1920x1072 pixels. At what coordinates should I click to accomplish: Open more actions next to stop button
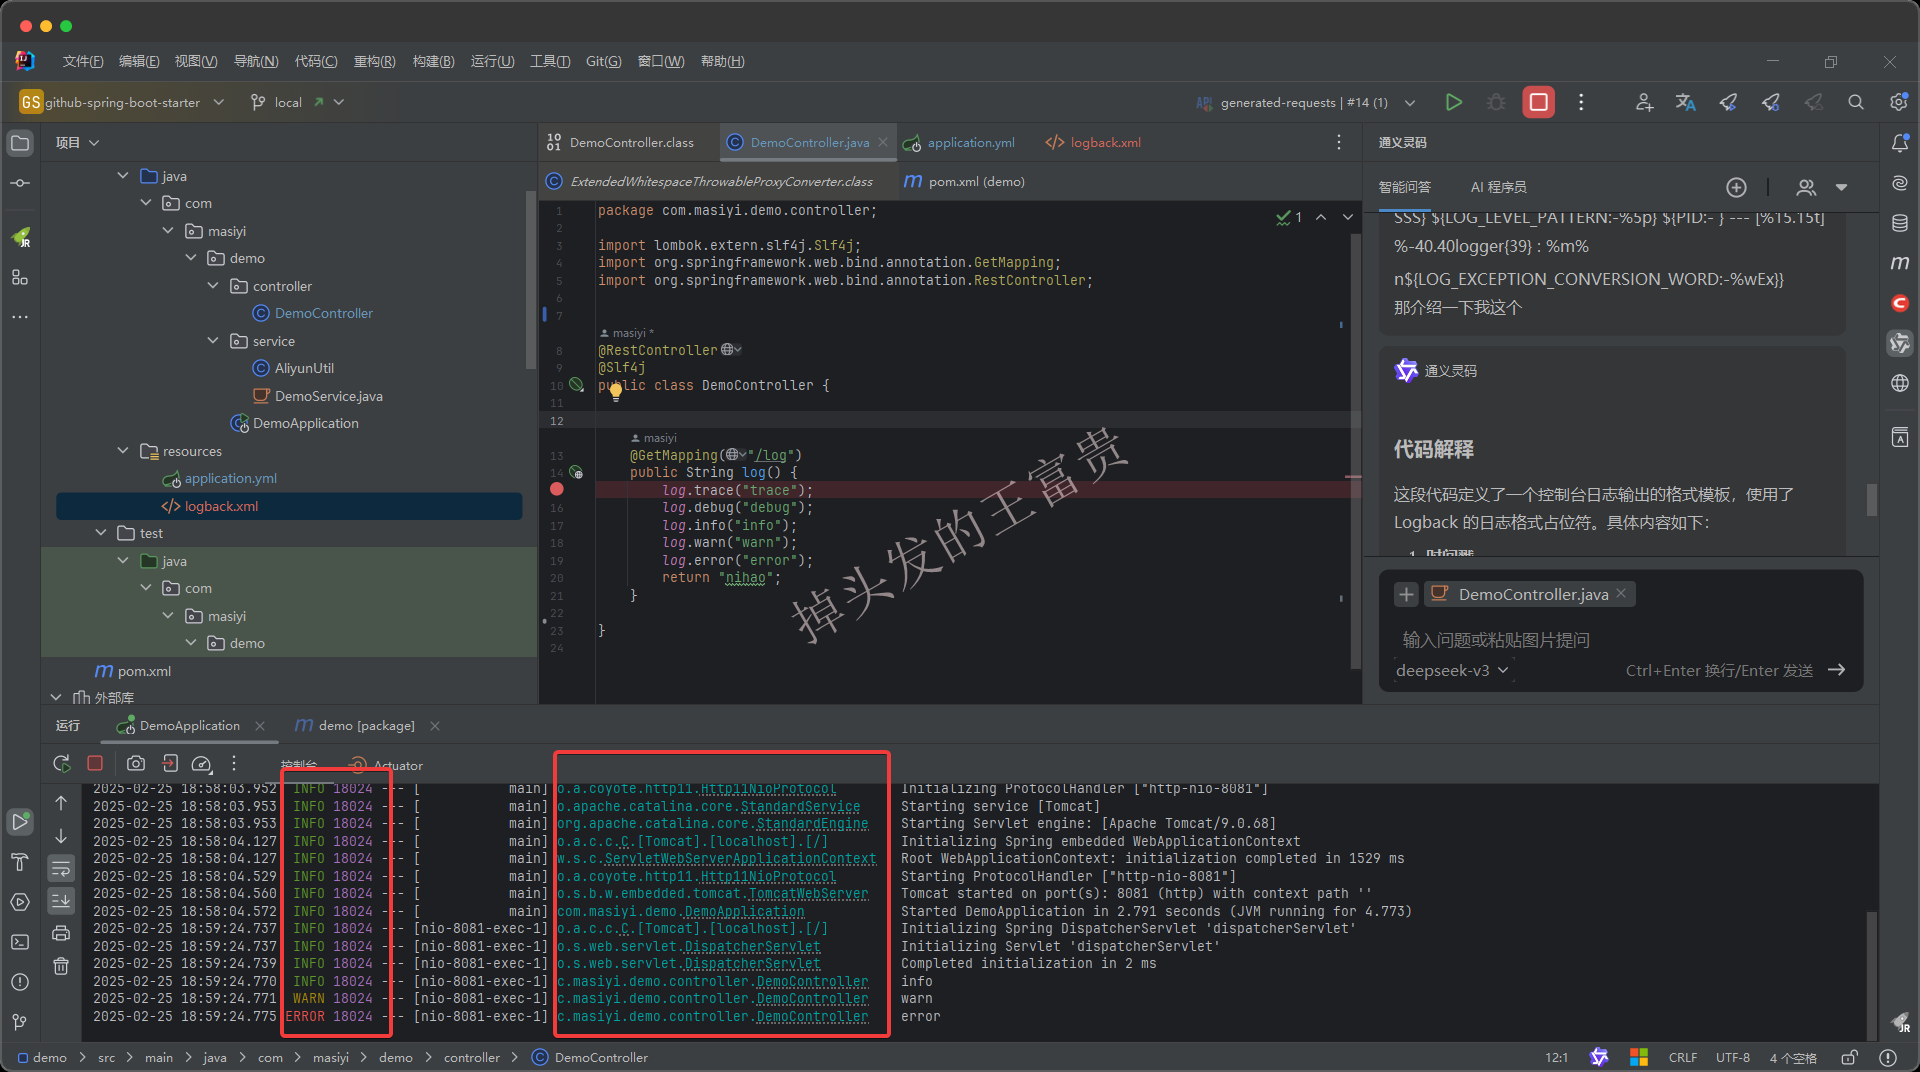point(1581,102)
